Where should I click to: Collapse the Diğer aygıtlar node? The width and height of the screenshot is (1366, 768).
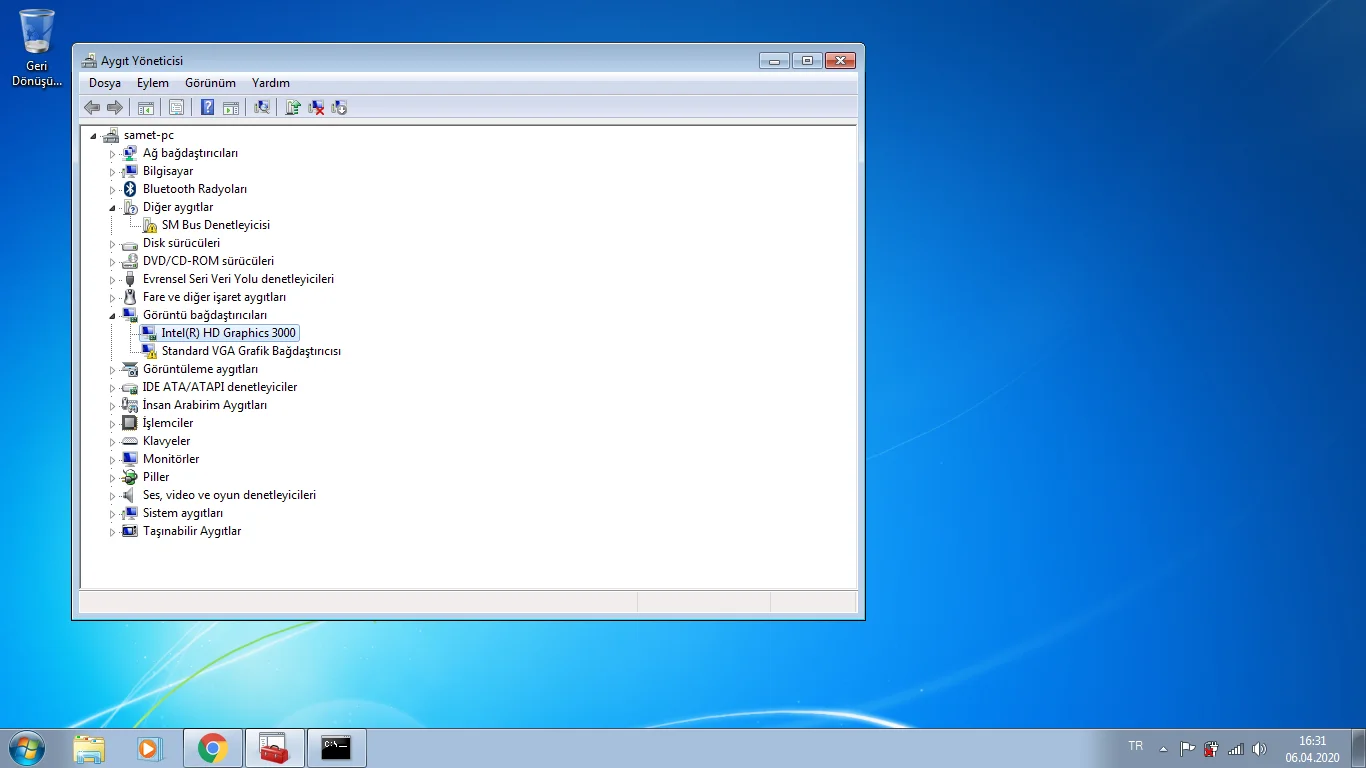pyautogui.click(x=113, y=208)
